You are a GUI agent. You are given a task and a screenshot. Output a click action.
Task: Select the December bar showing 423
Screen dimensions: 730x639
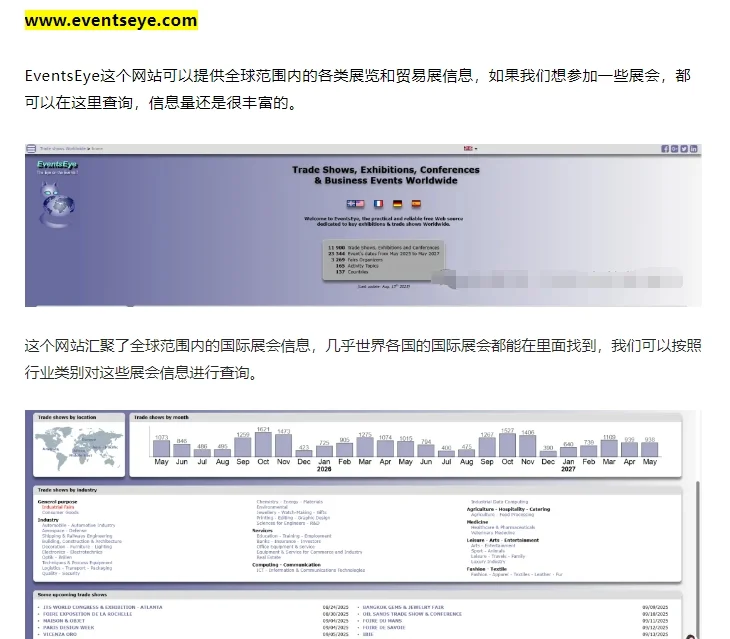click(x=304, y=453)
